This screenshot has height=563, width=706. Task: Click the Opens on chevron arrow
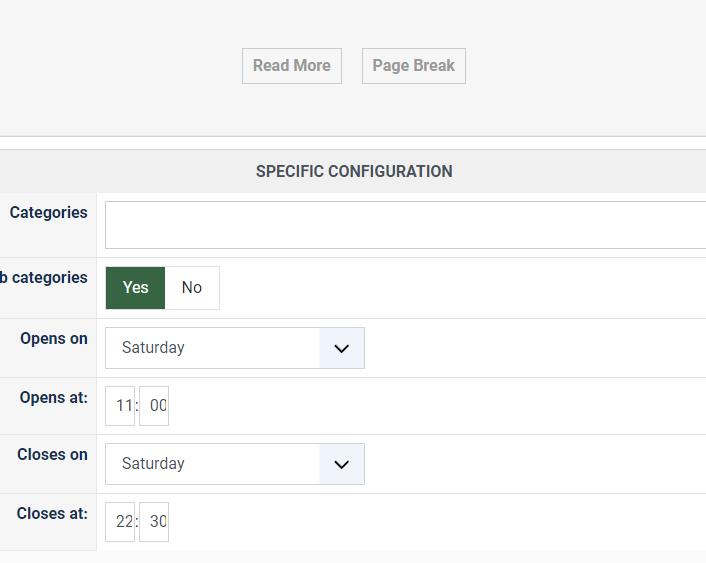click(342, 348)
